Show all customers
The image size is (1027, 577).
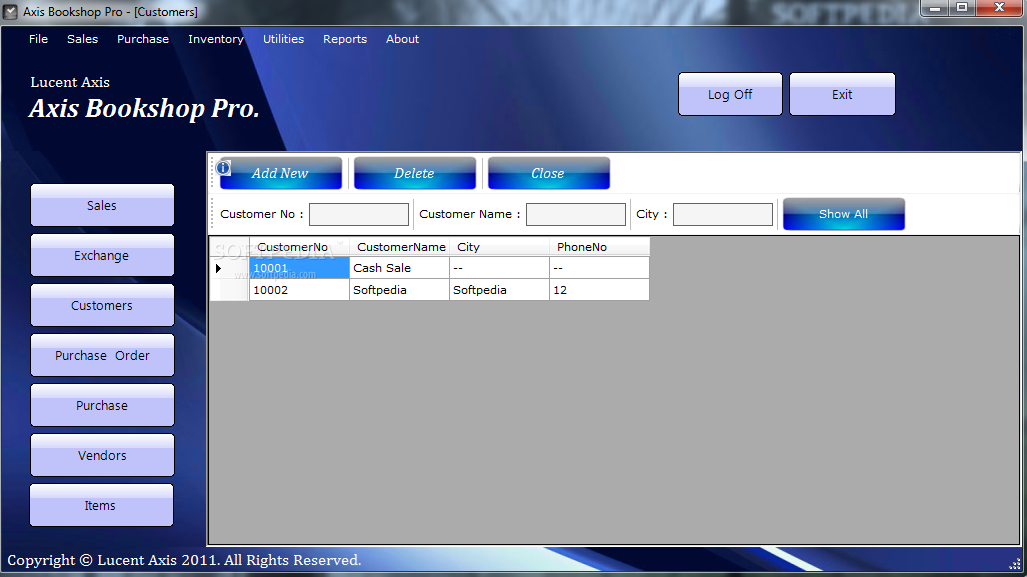pos(844,214)
